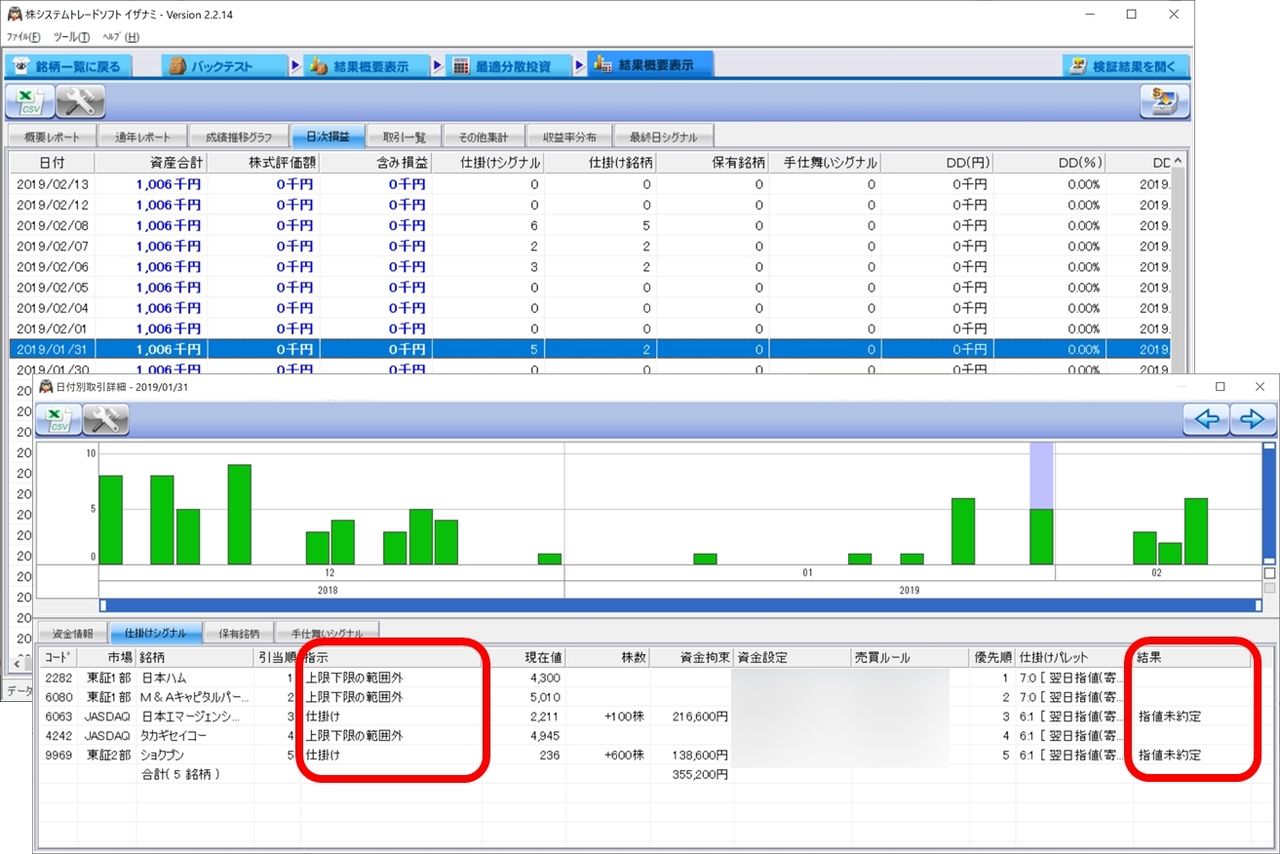
Task: Sort main table by 含み損益 column header
Action: (375, 163)
